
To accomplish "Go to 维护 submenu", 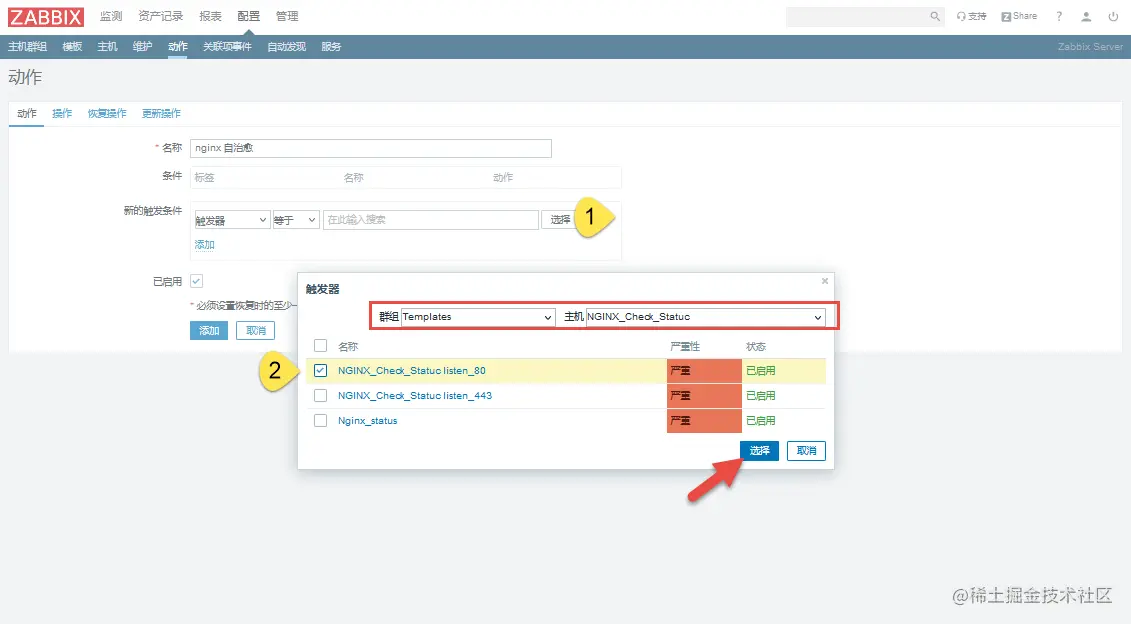I will click(x=143, y=46).
